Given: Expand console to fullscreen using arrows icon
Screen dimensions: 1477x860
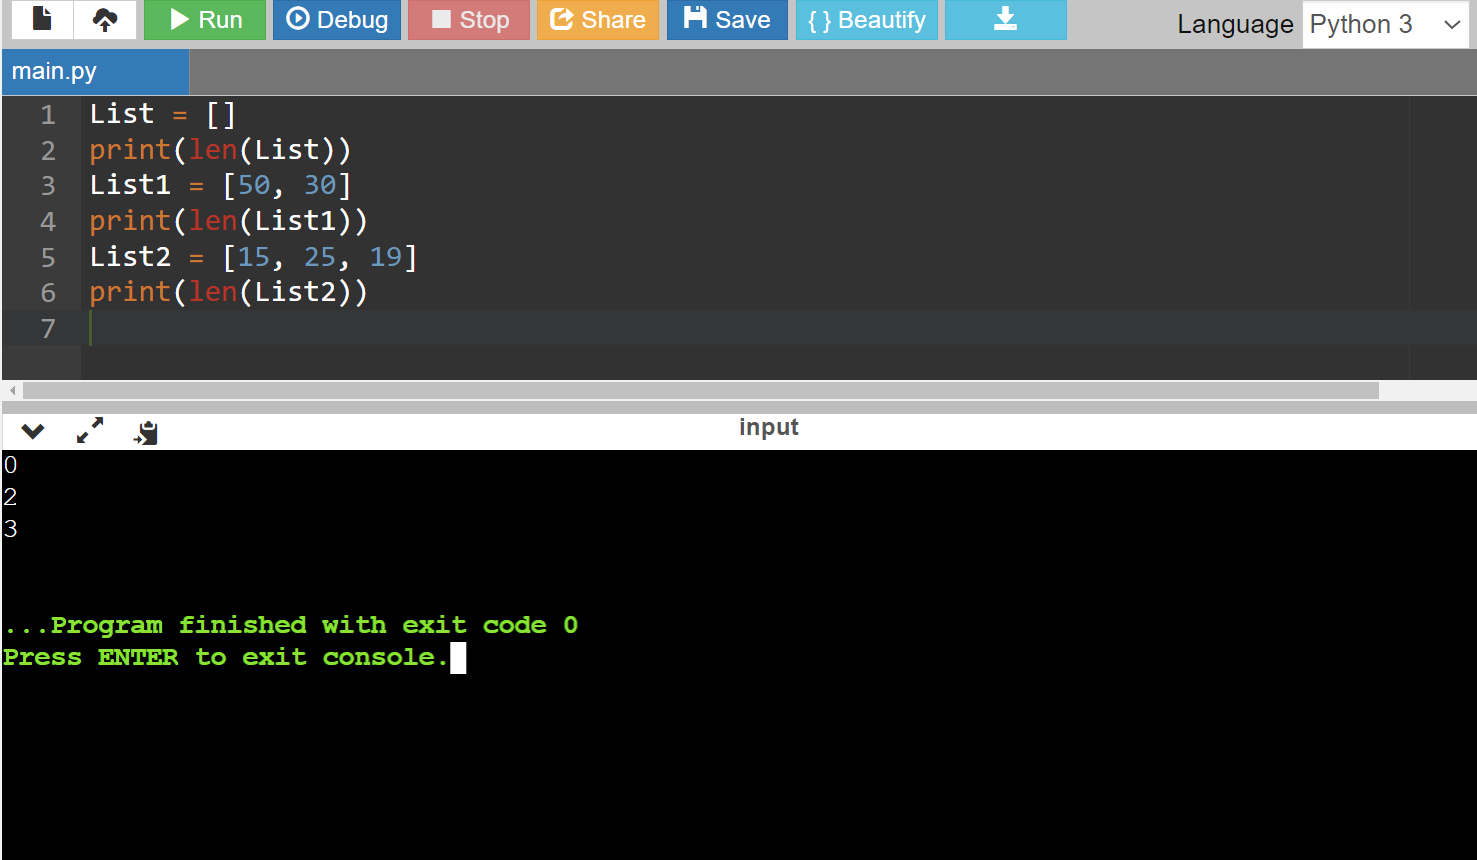Looking at the screenshot, I should [x=90, y=431].
